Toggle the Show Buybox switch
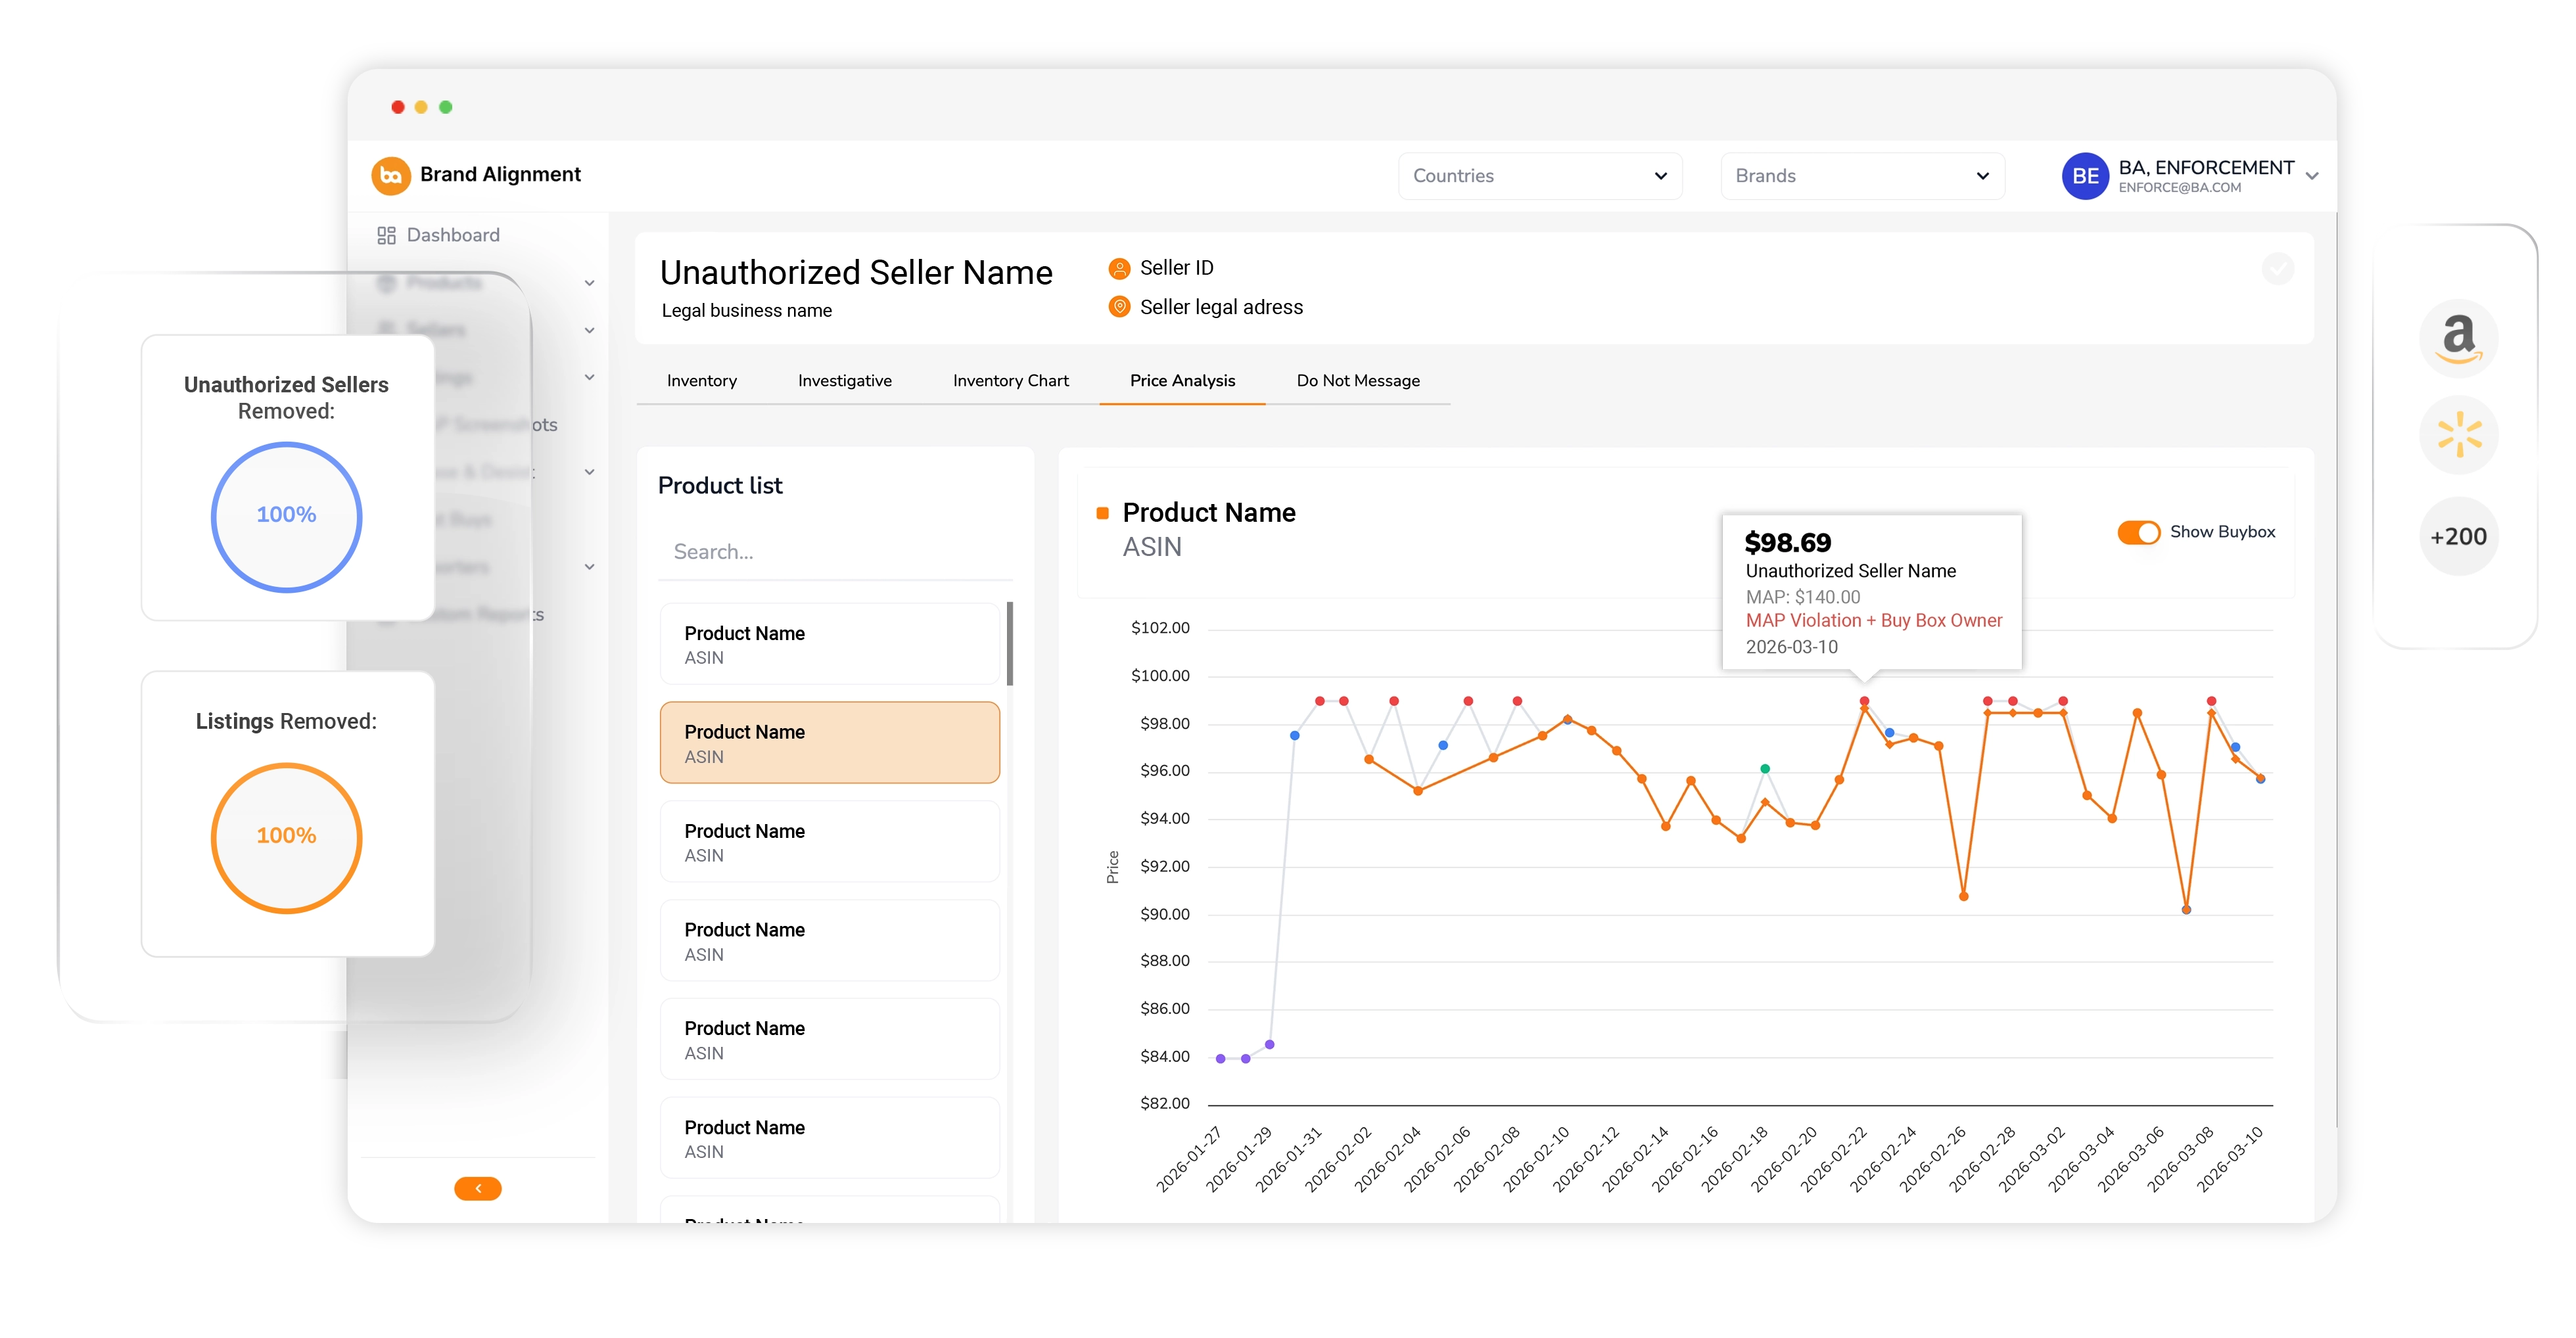 (2139, 532)
